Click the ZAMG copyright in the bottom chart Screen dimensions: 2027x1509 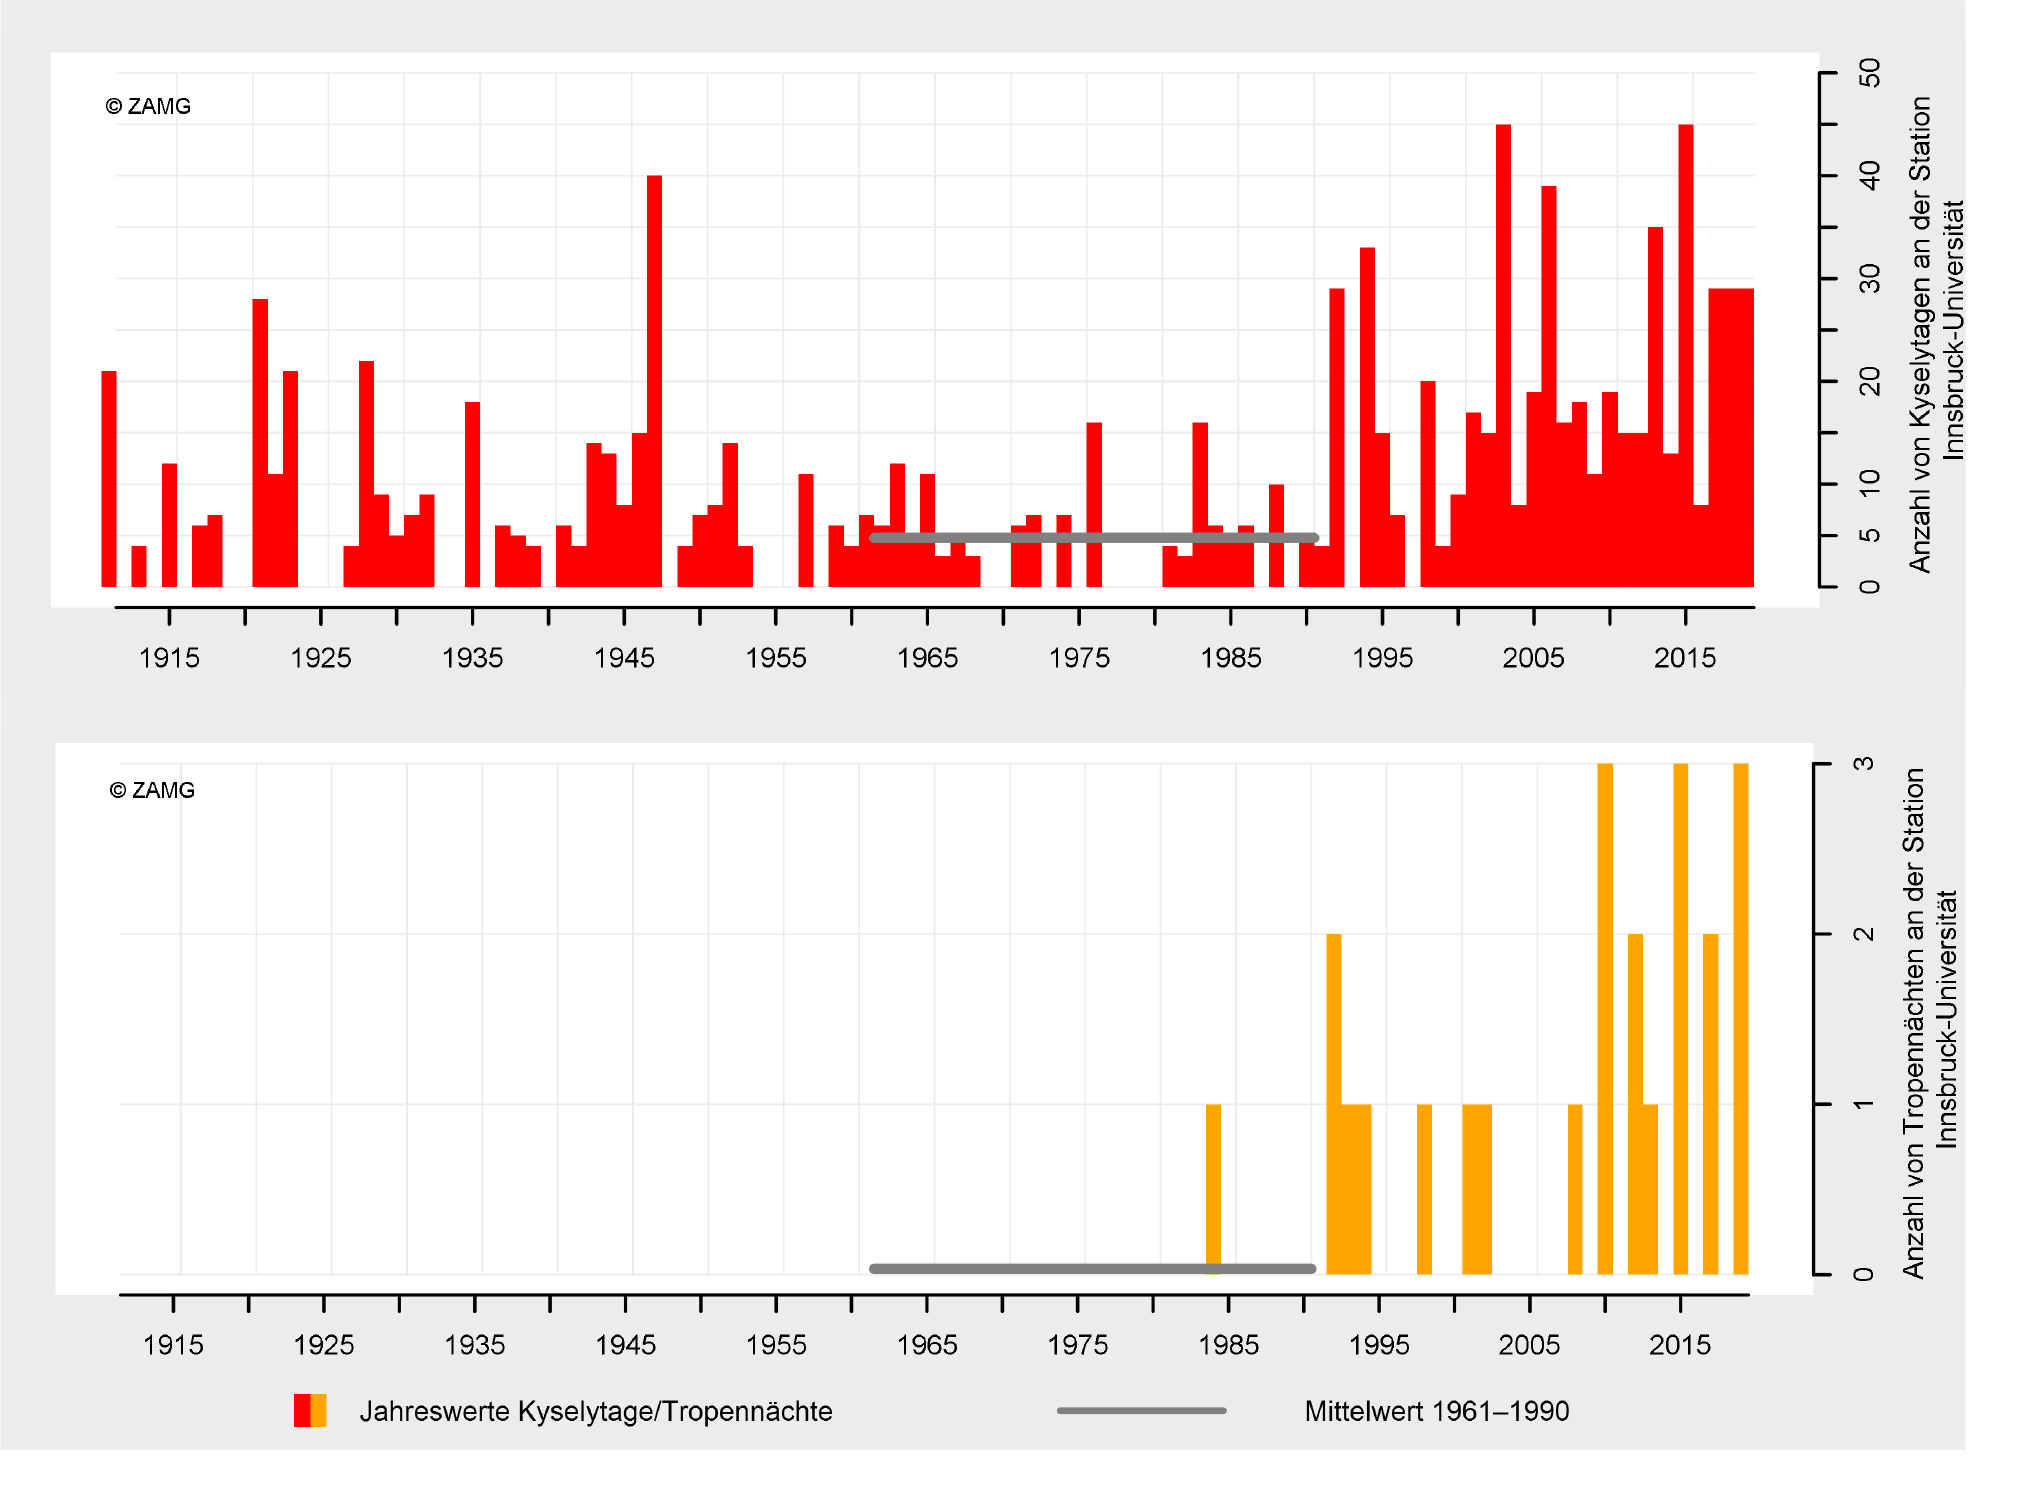pos(152,790)
